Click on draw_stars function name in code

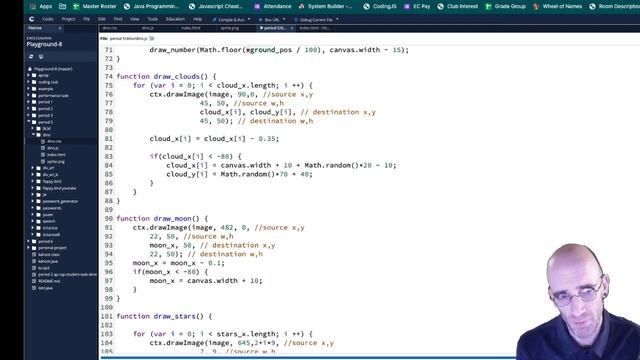coord(178,316)
